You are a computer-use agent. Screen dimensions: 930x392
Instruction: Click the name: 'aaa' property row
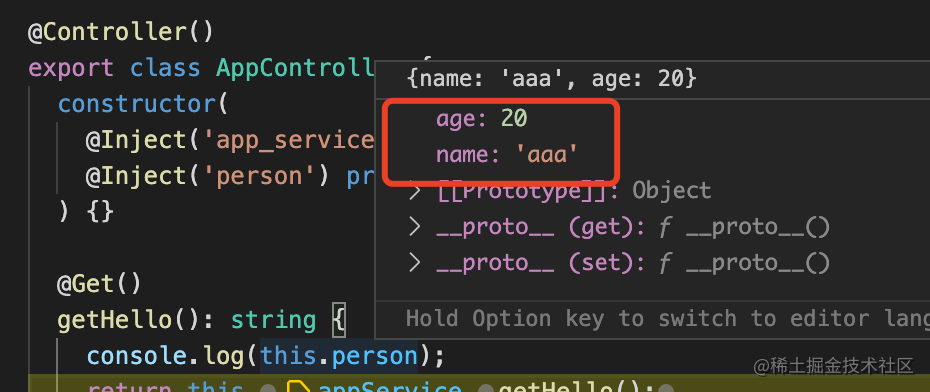pos(507,155)
